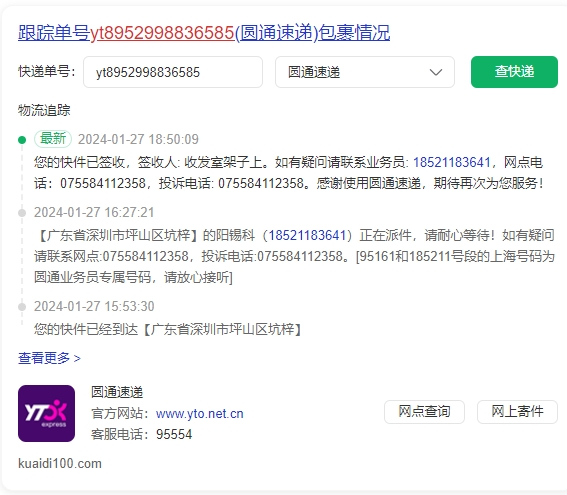Open the tracking title link yt8952998836585
The height and width of the screenshot is (495, 567).
[x=162, y=33]
